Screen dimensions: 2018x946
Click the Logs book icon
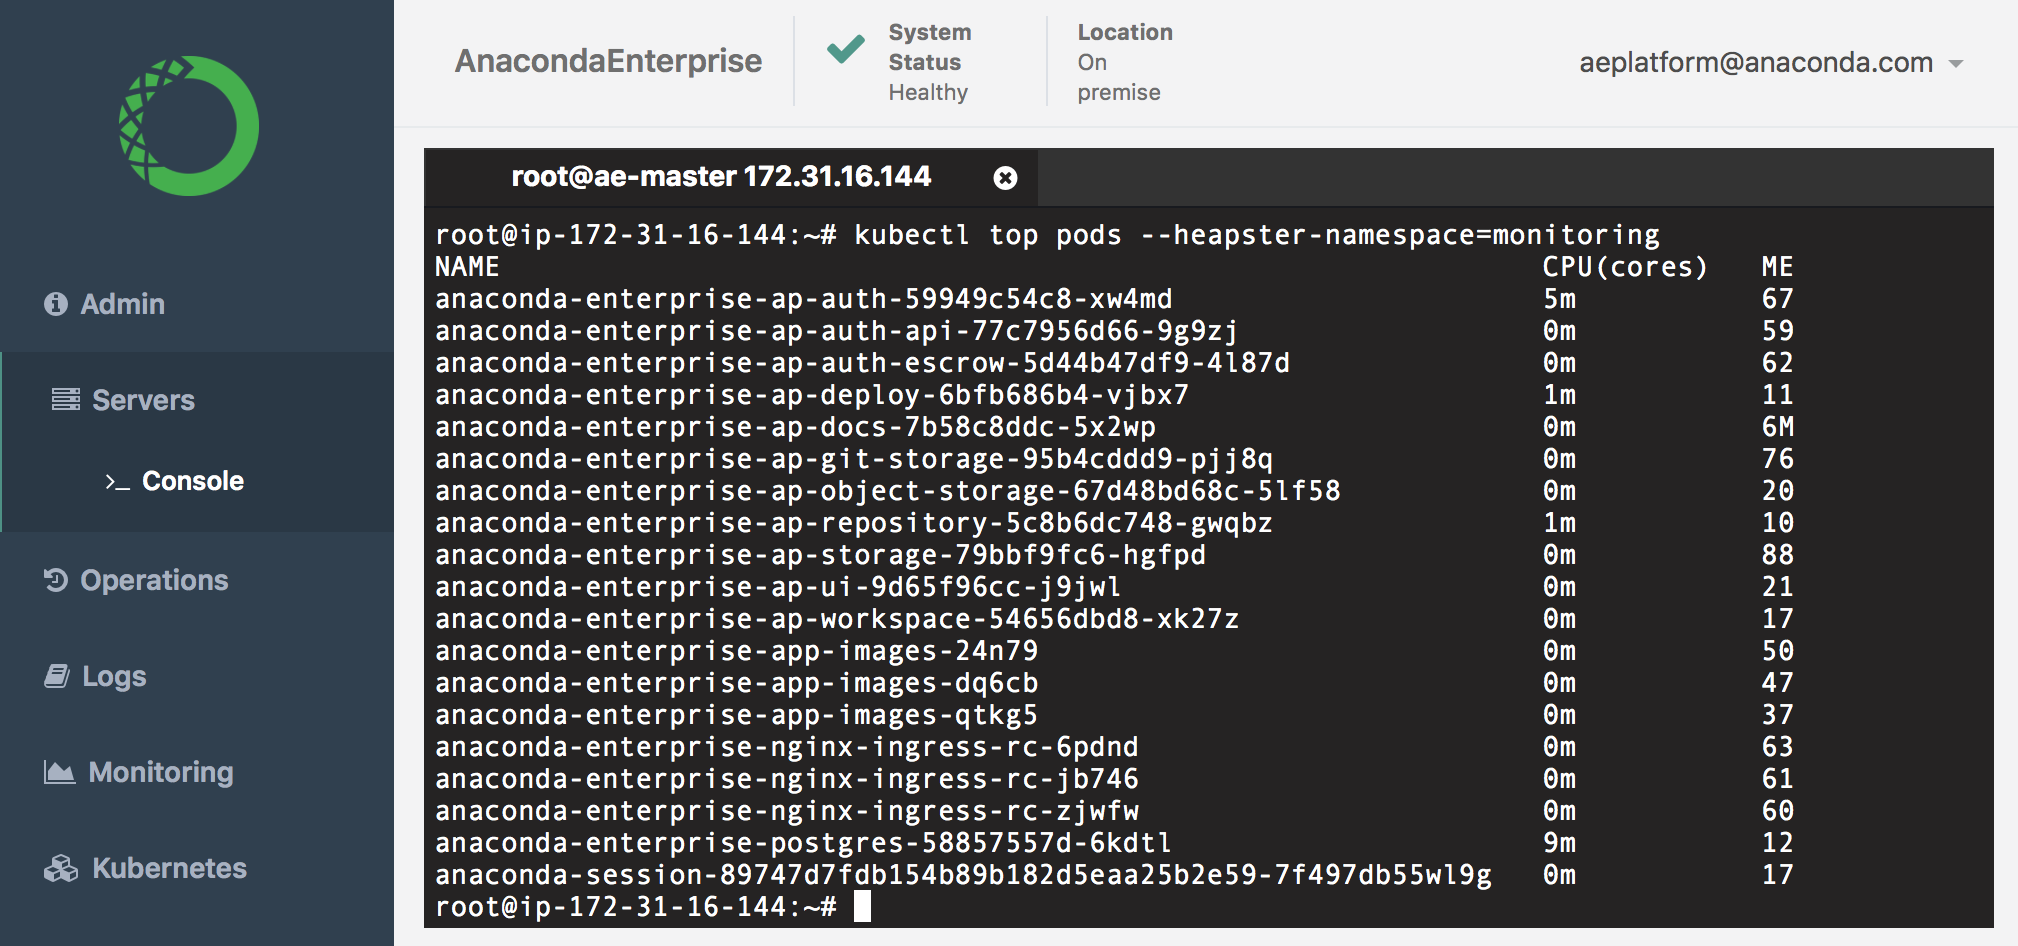pos(57,677)
